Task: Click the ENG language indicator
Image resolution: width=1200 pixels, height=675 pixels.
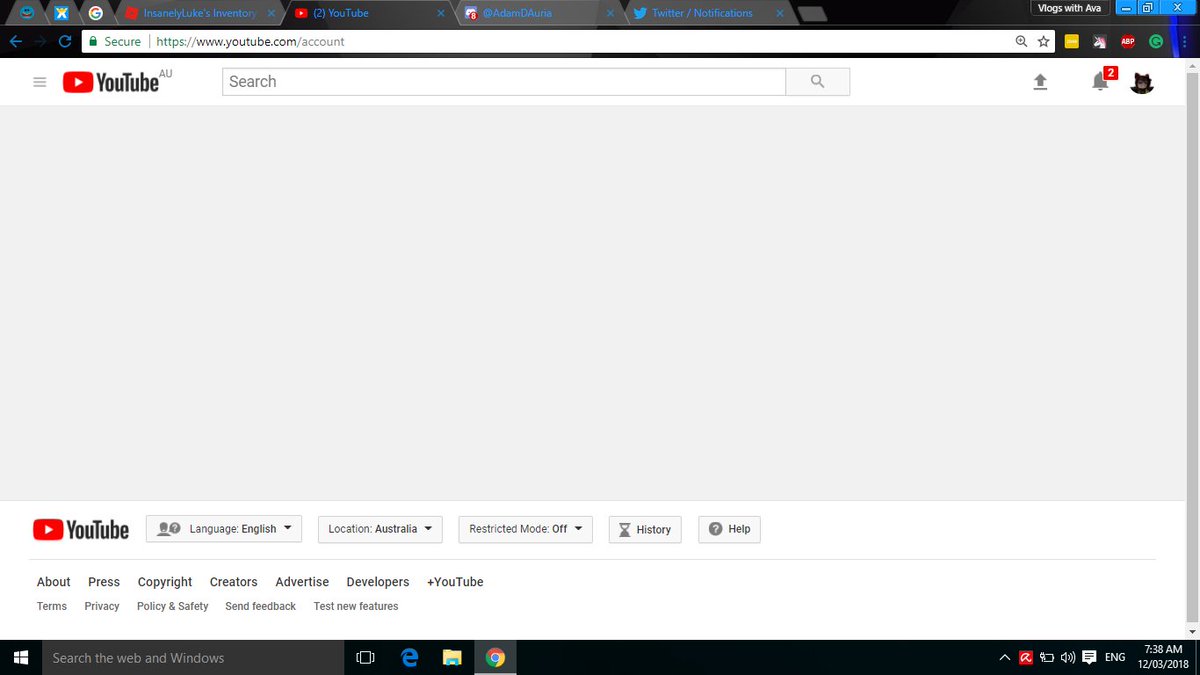Action: coord(1115,657)
